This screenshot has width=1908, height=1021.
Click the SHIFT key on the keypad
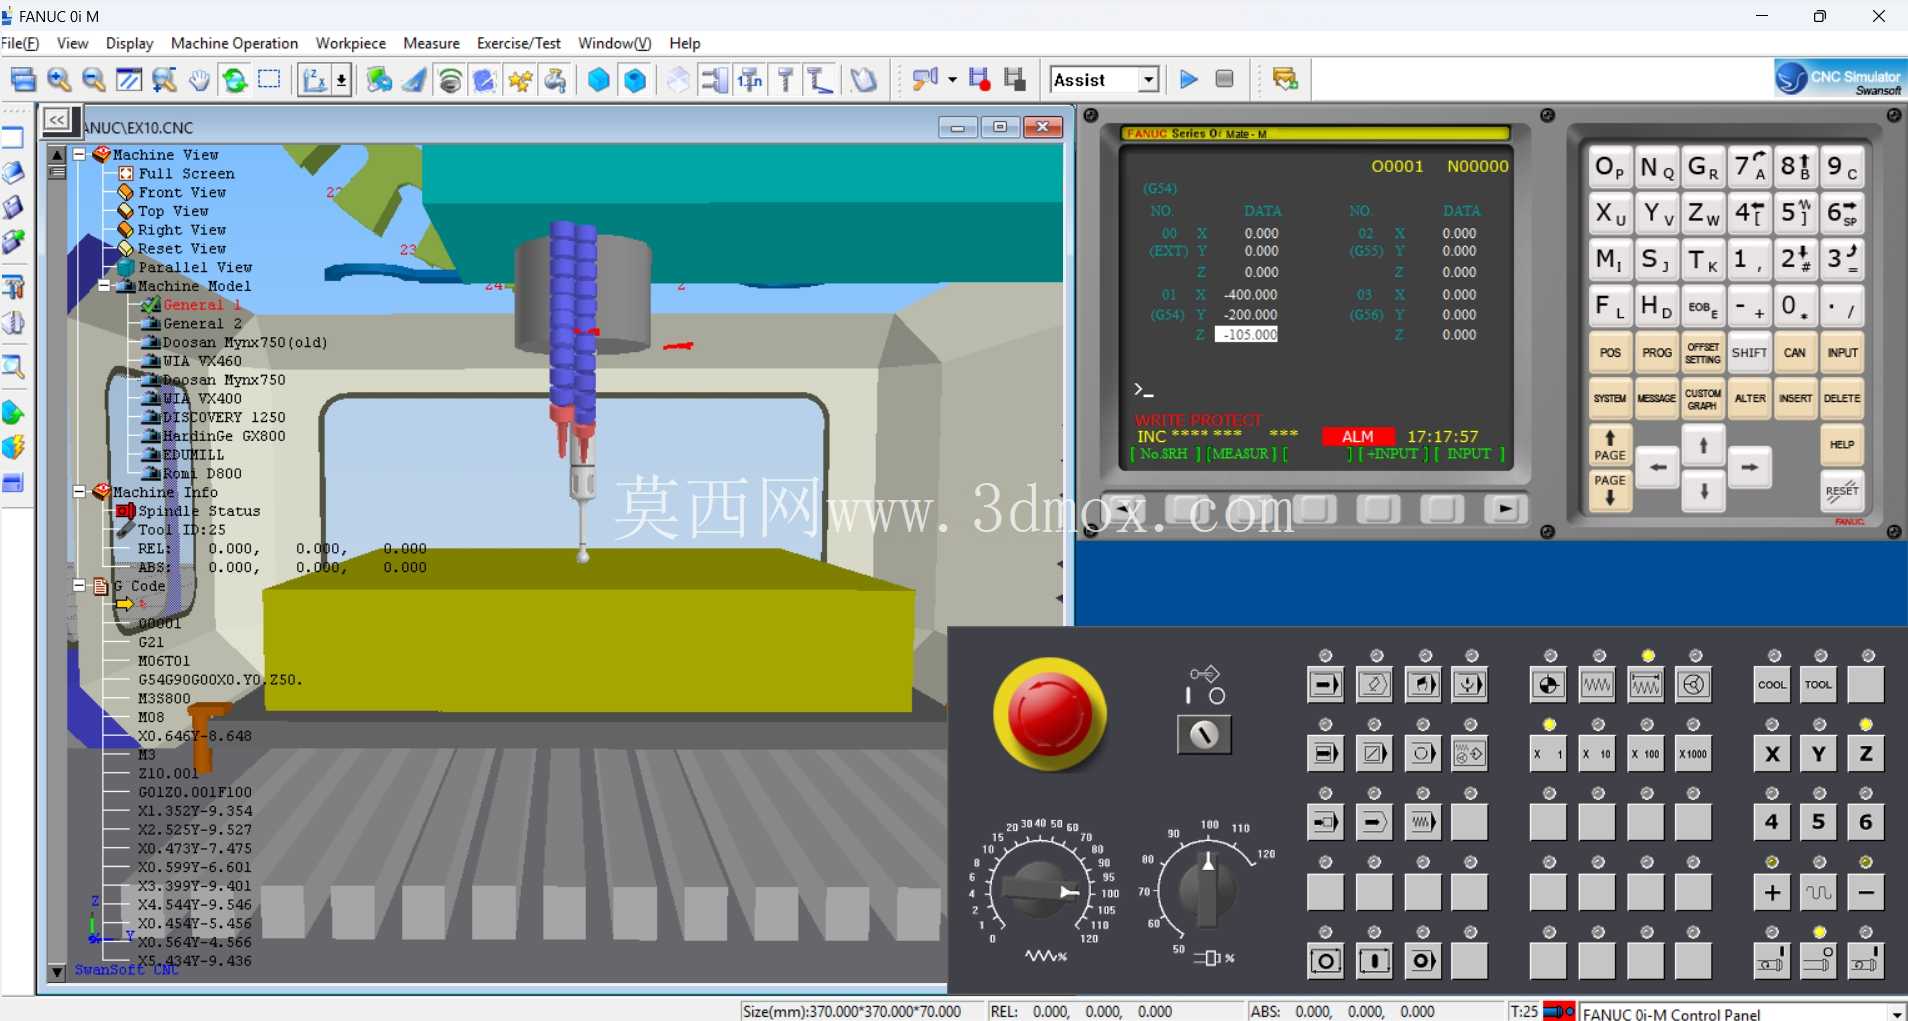1749,353
